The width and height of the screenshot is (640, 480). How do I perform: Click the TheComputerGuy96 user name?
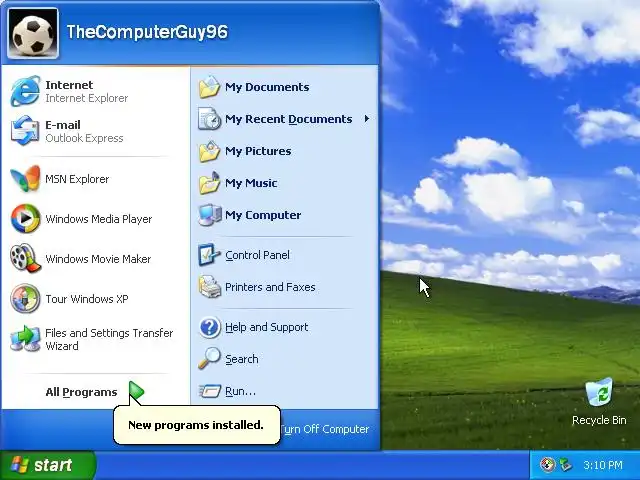(x=147, y=32)
